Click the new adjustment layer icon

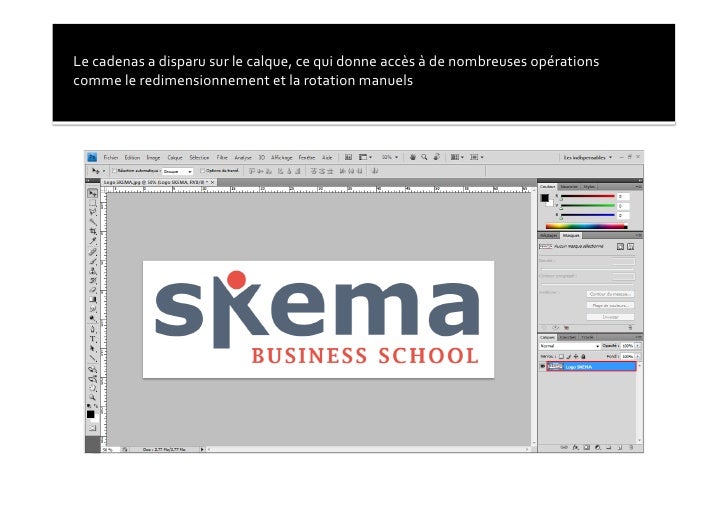[598, 448]
